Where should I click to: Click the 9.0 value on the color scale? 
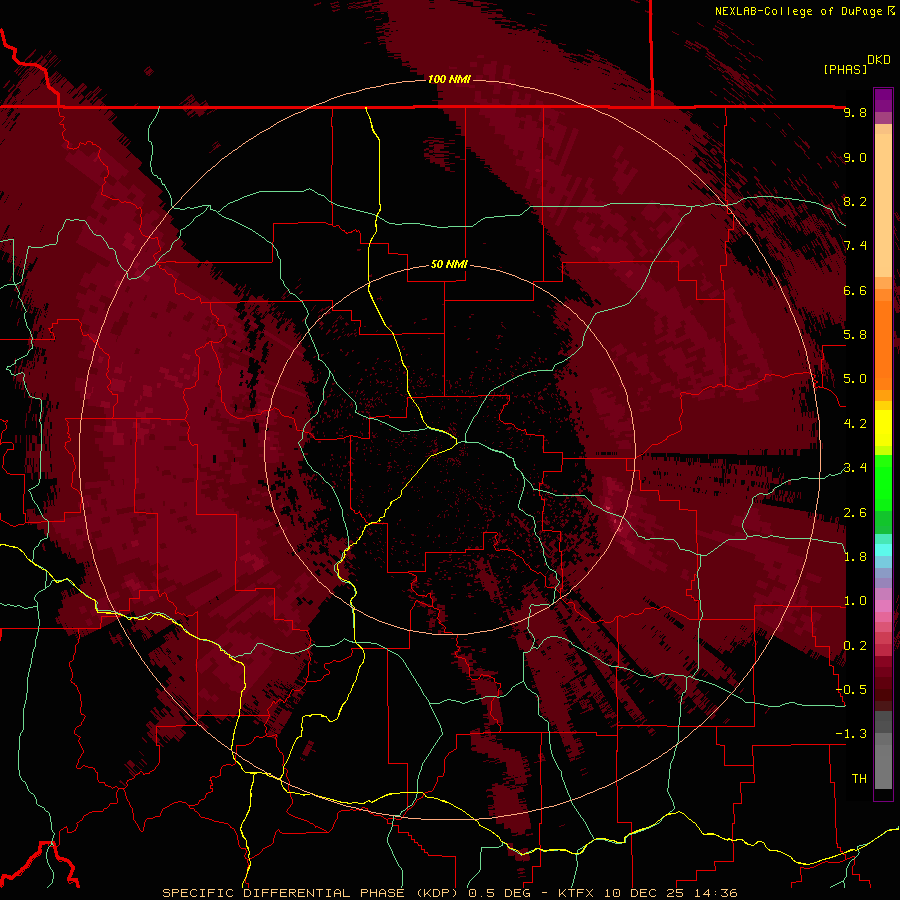(x=855, y=157)
